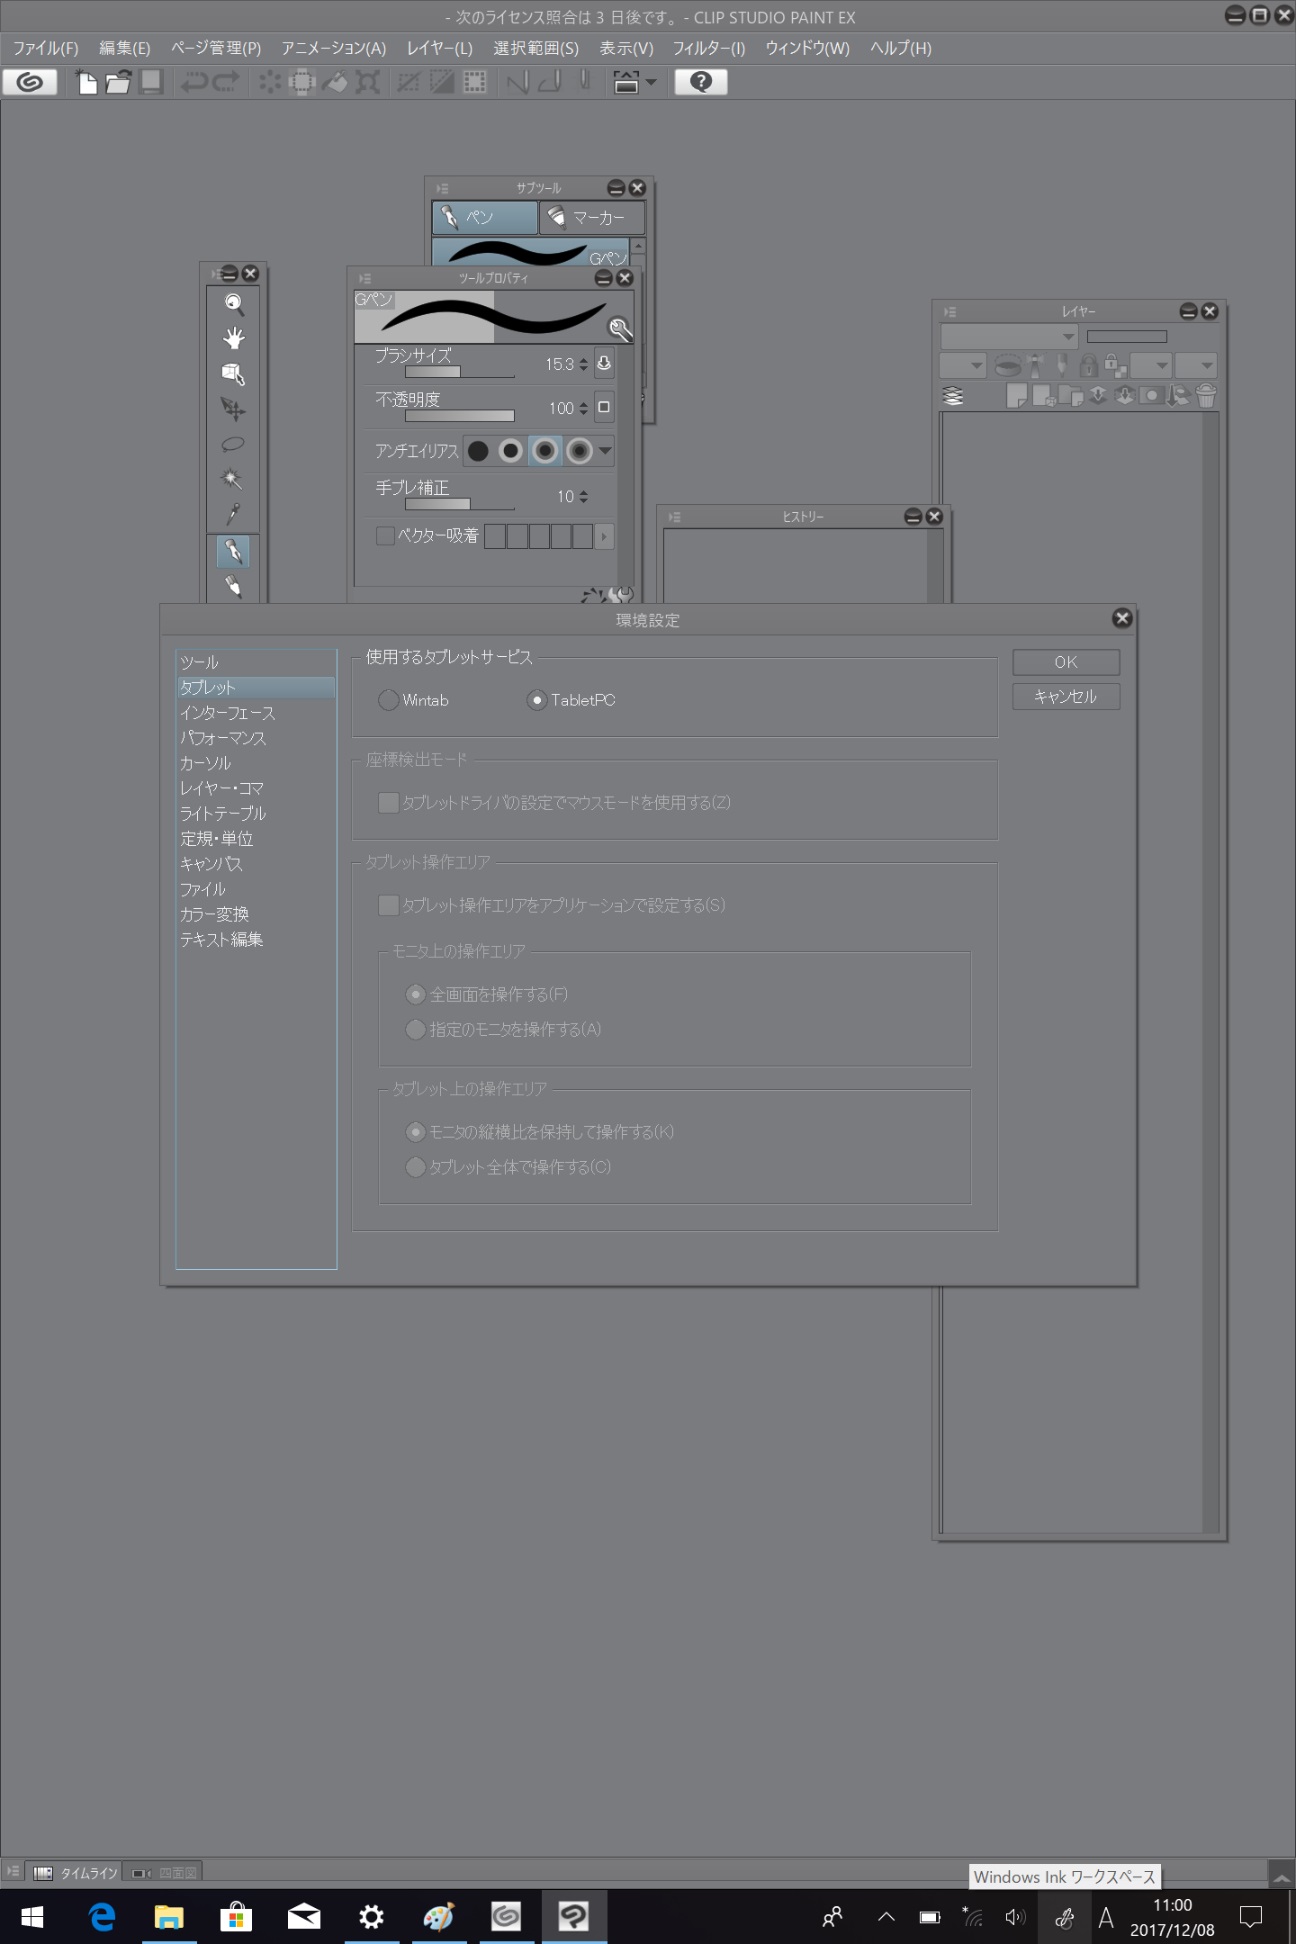1296x1944 pixels.
Task: Select the Pen tool in tool palette
Action: 233,552
